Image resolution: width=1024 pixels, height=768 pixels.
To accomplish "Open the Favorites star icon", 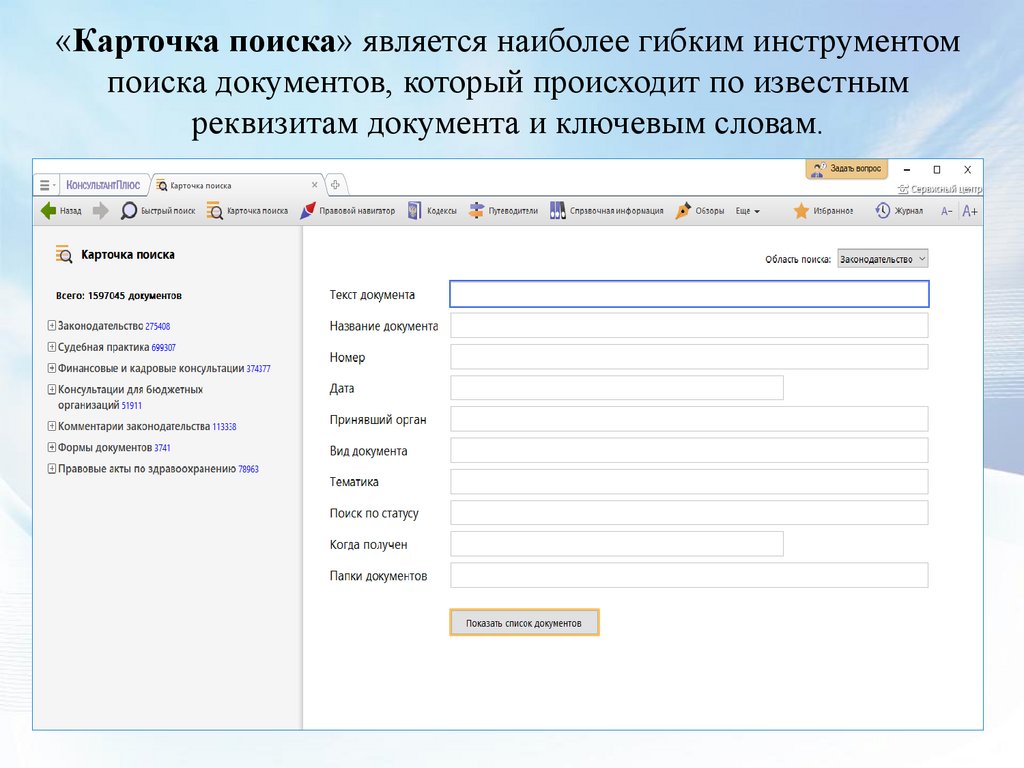I will [x=801, y=211].
